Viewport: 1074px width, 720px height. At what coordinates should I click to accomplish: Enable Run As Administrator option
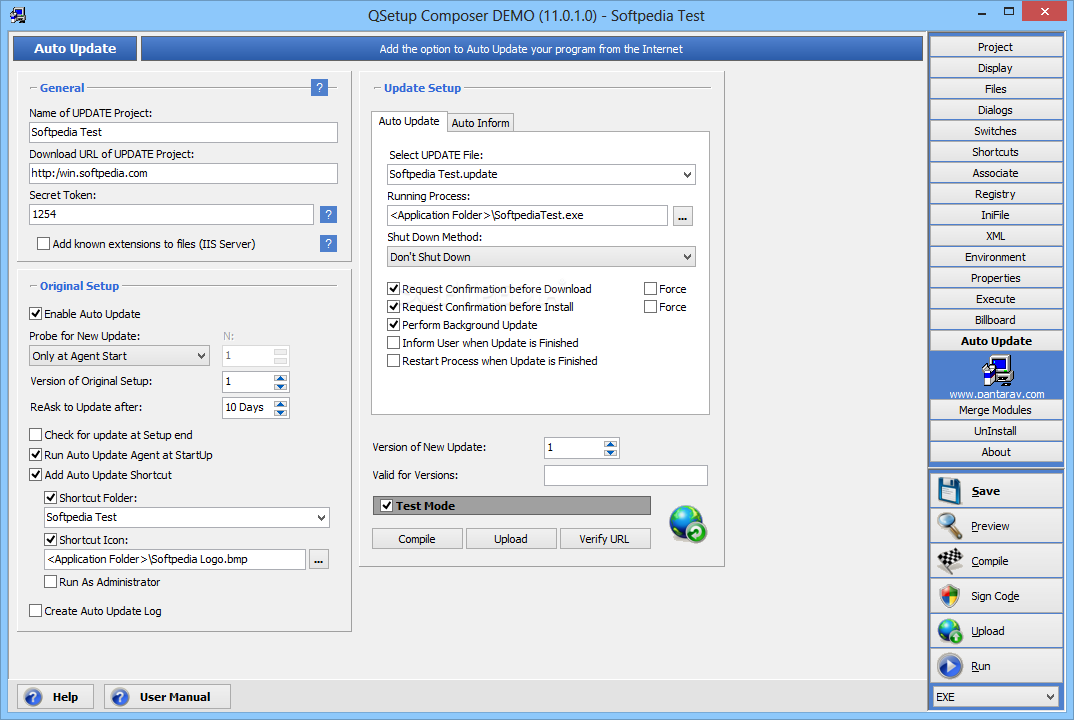[x=51, y=582]
